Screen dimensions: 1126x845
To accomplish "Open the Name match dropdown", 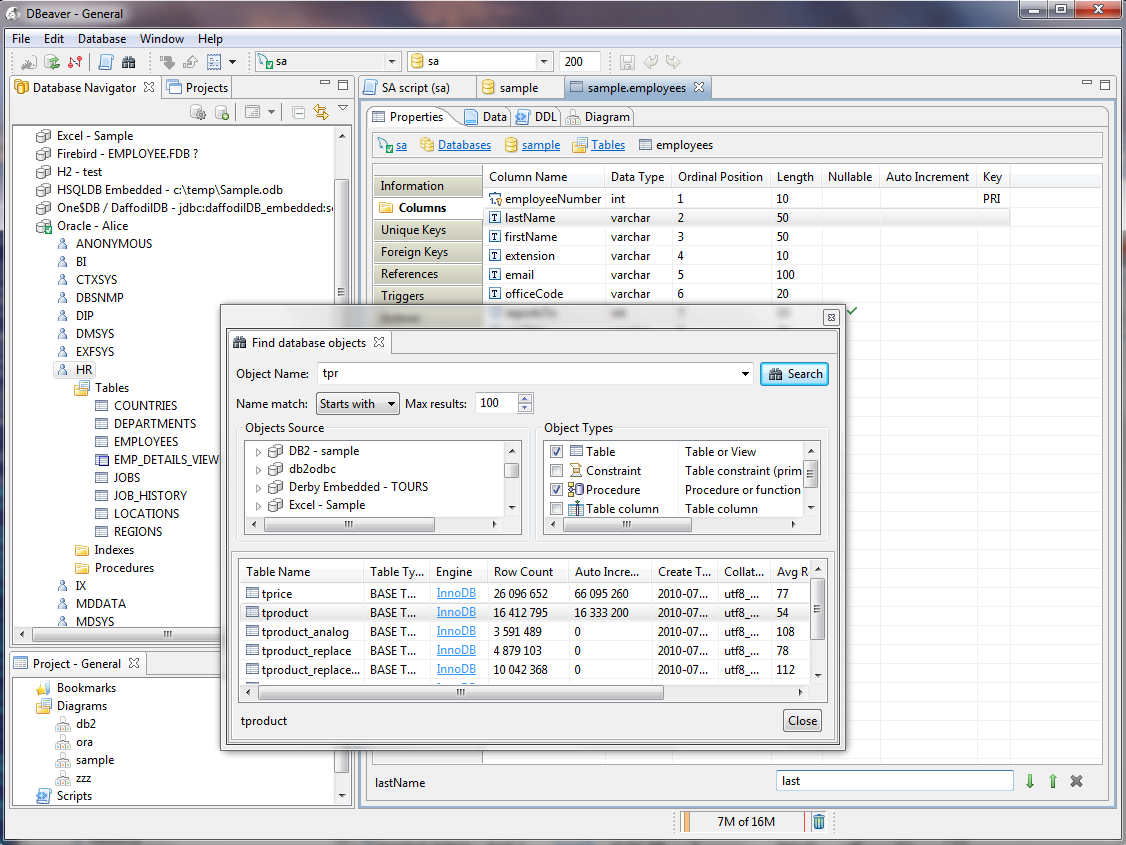I will [x=358, y=403].
